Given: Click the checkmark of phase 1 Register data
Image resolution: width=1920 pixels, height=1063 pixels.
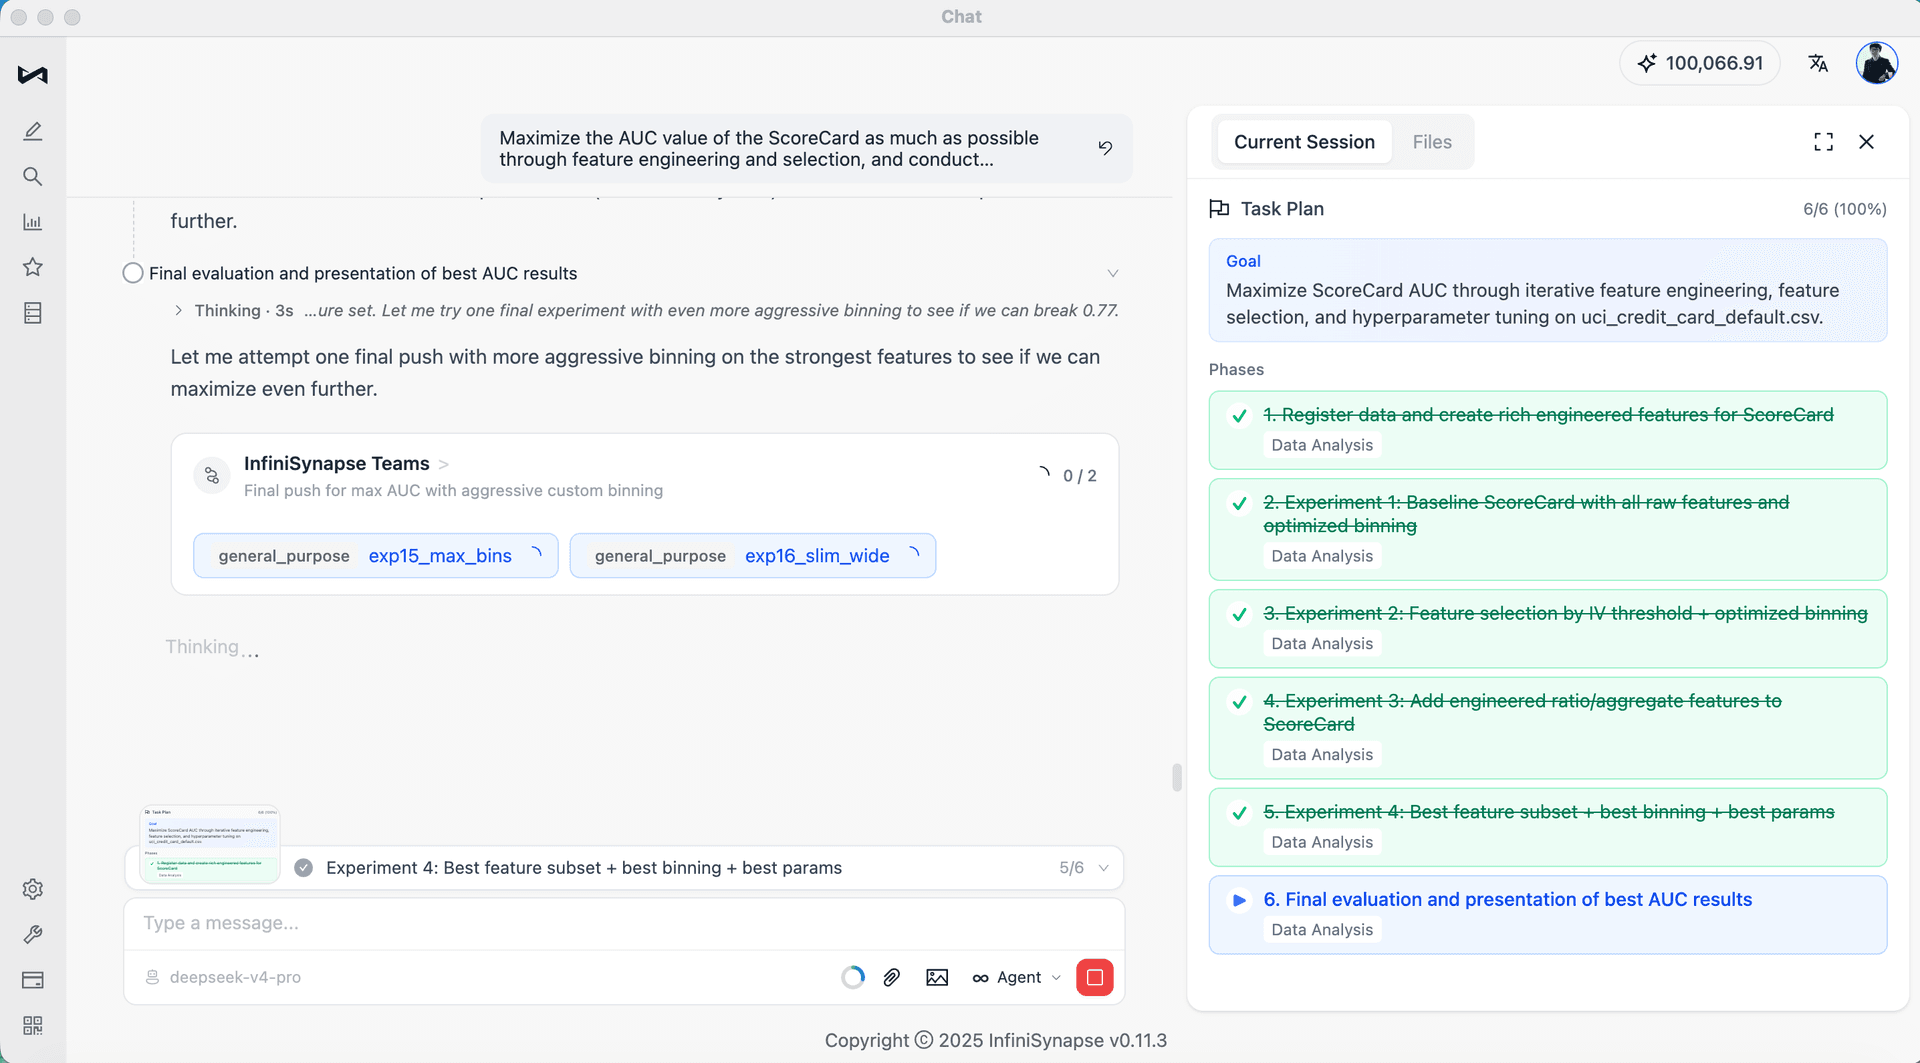Looking at the screenshot, I should click(1239, 415).
